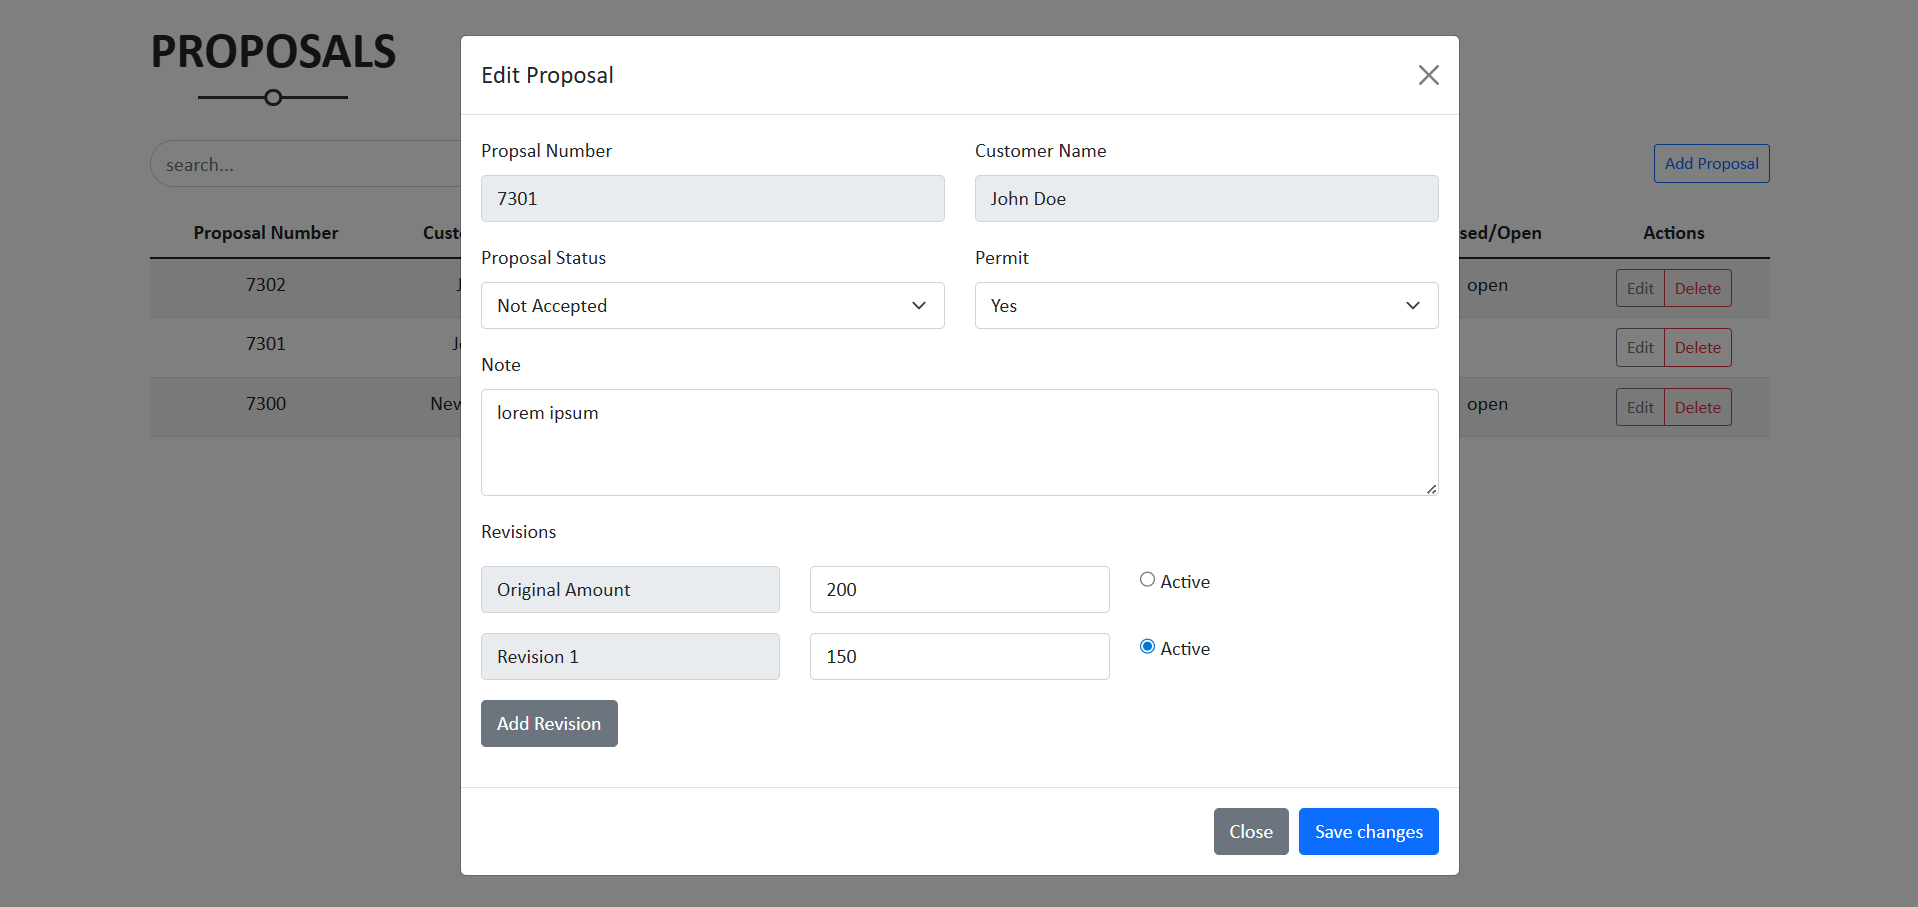Open the Proposal Status dropdown
Viewport: 1918px width, 907px height.
pyautogui.click(x=712, y=306)
